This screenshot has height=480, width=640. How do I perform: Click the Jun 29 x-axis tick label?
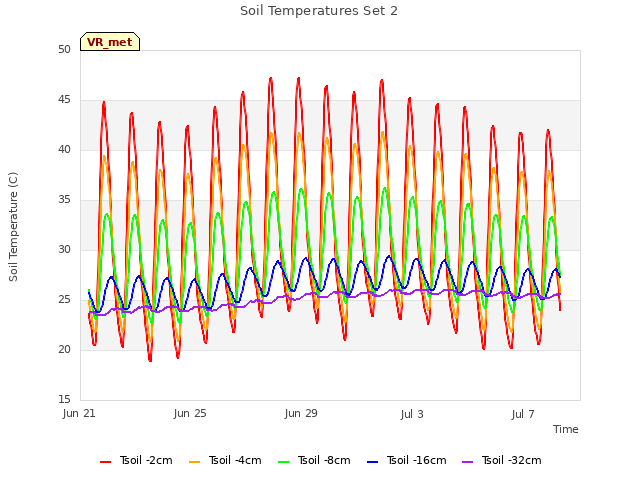(x=301, y=413)
